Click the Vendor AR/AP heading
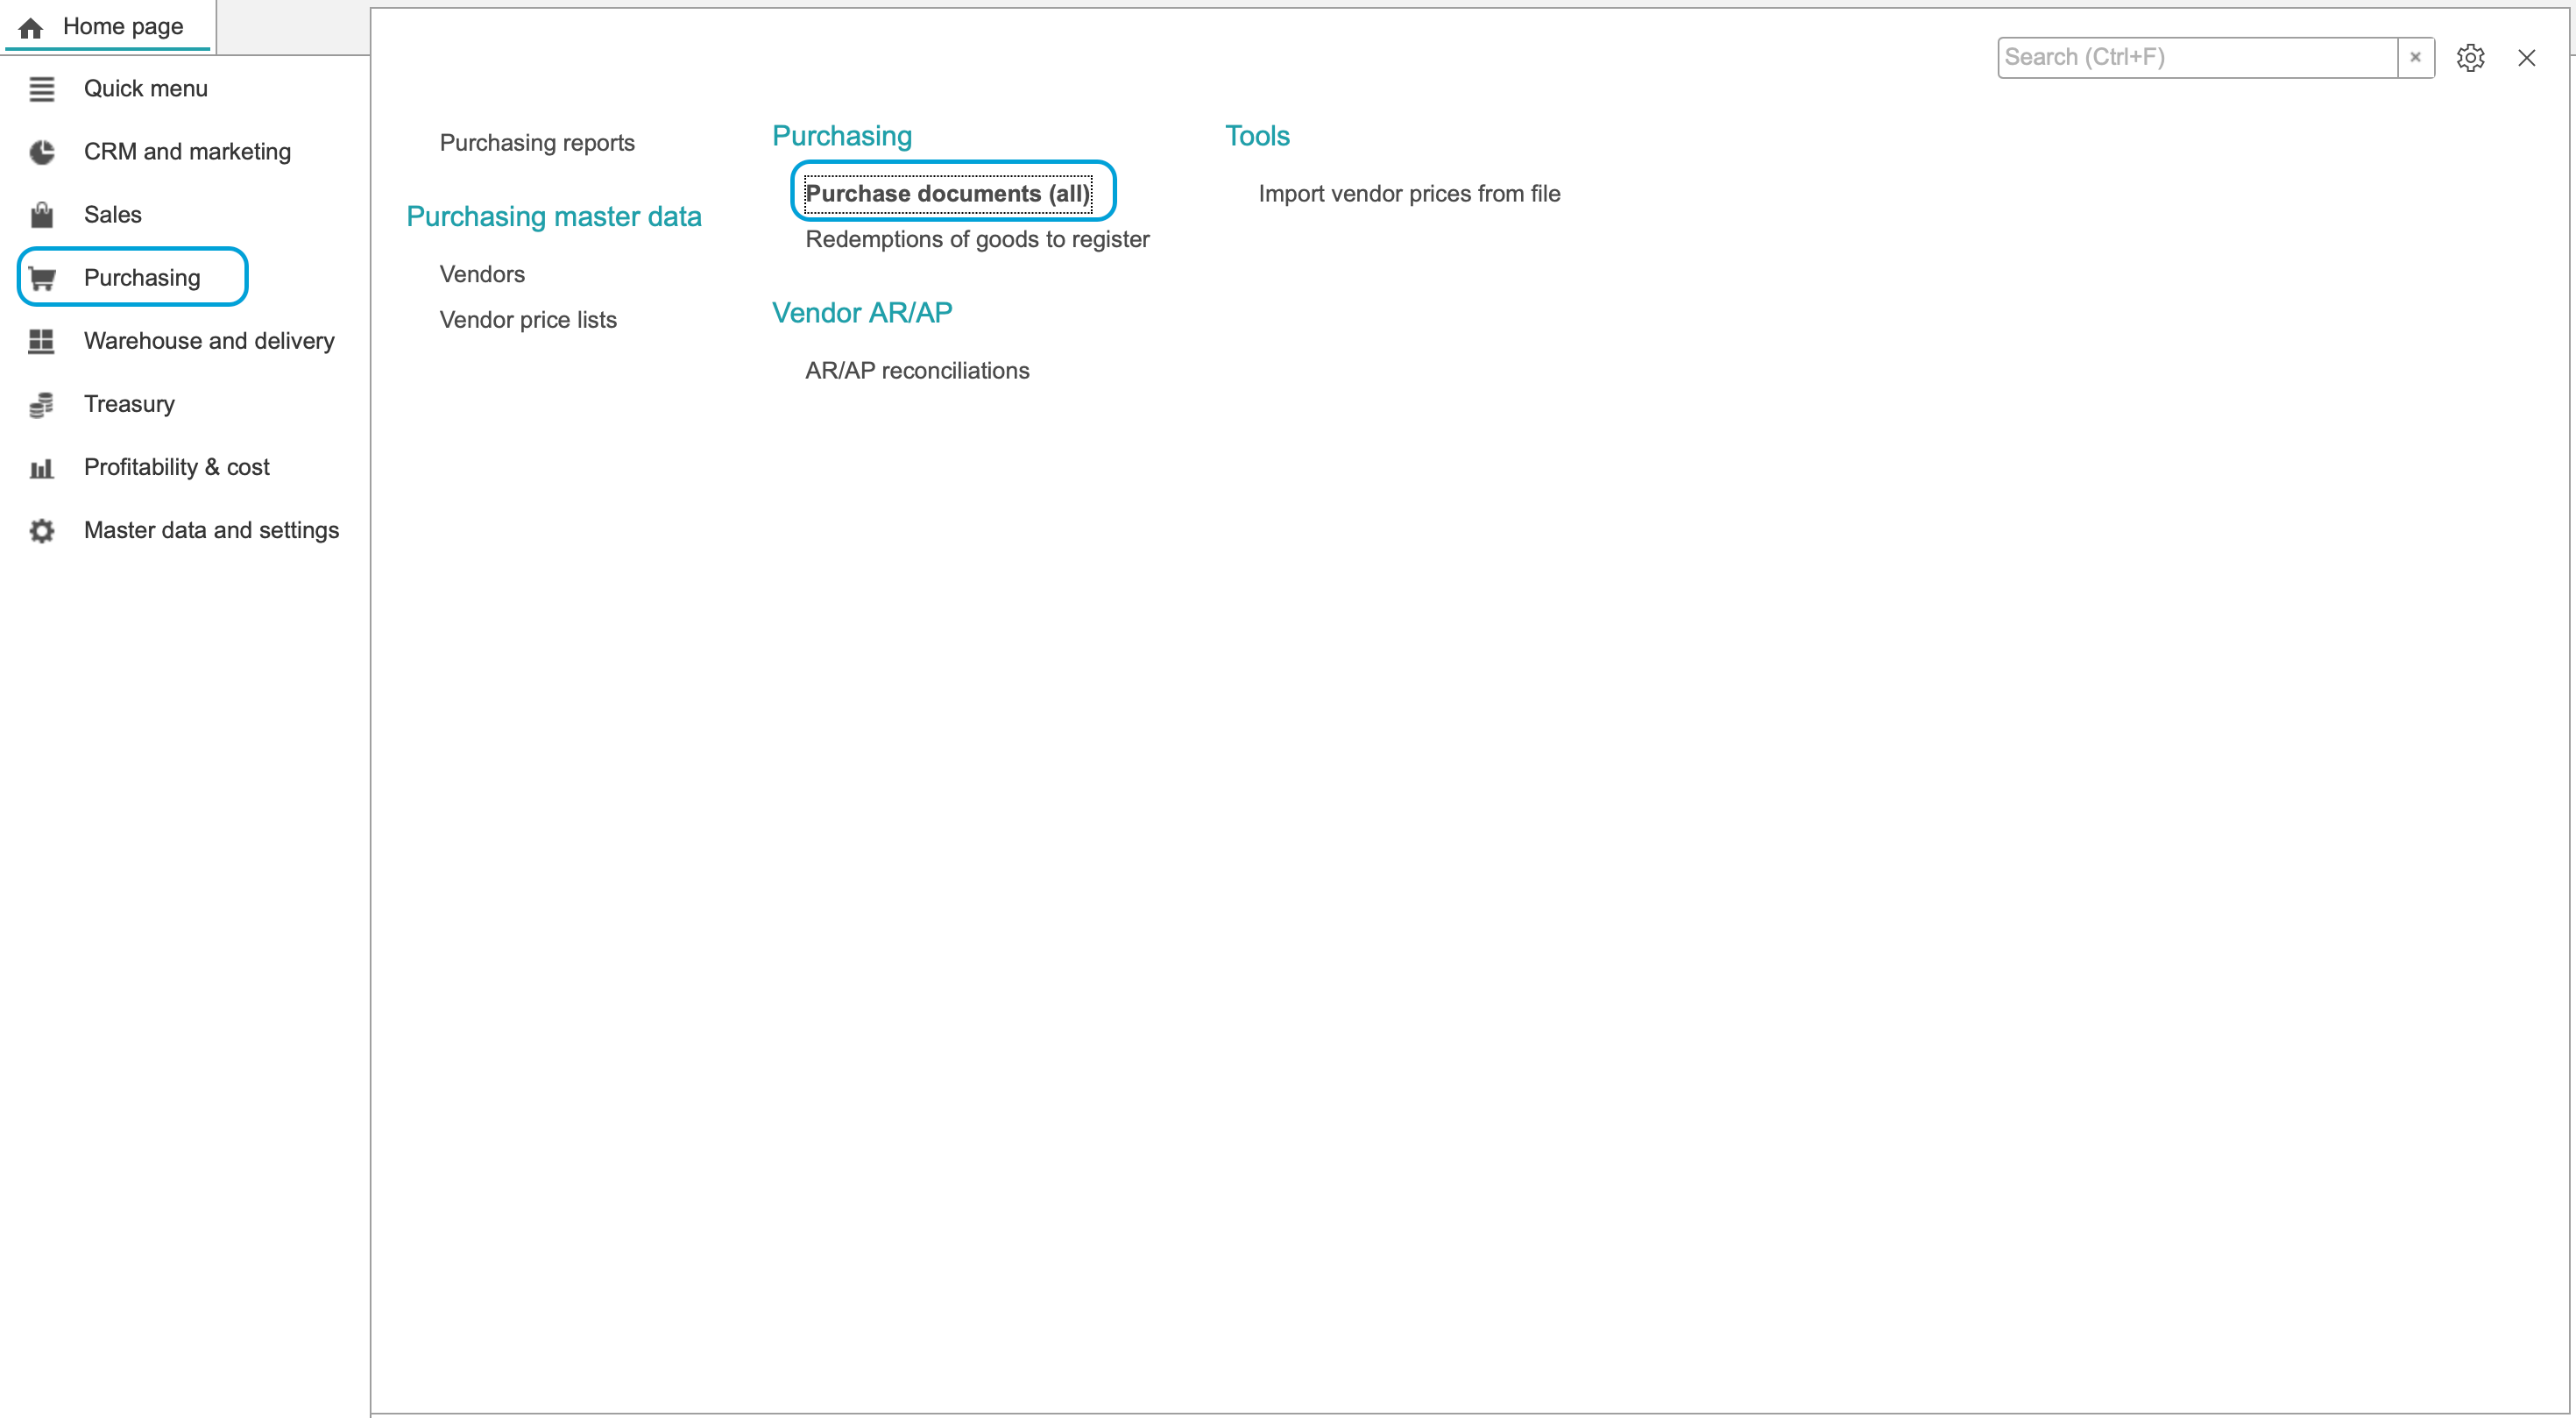2576x1418 pixels. pos(862,313)
